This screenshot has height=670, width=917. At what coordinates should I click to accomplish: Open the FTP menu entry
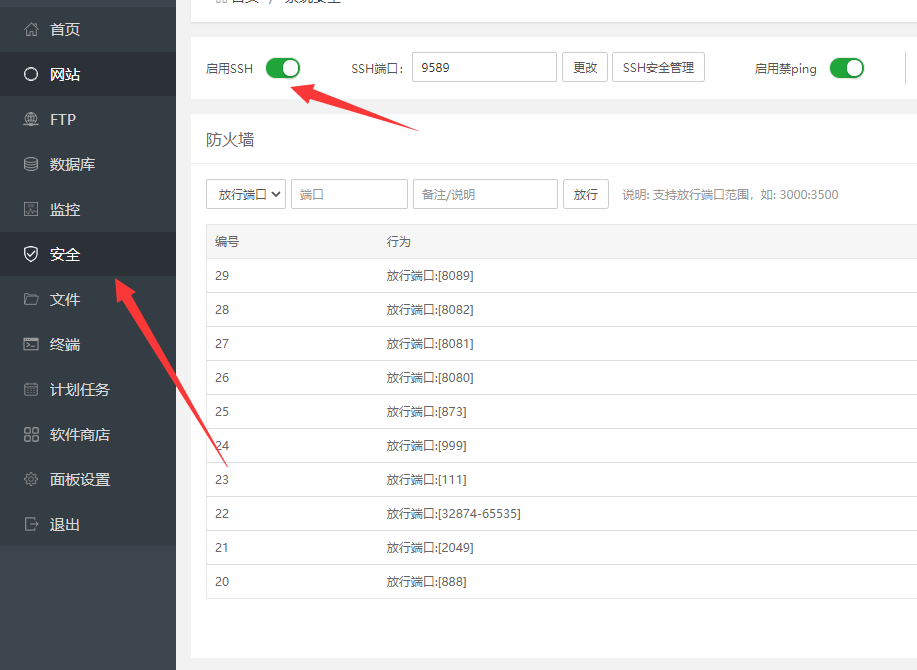[x=88, y=119]
